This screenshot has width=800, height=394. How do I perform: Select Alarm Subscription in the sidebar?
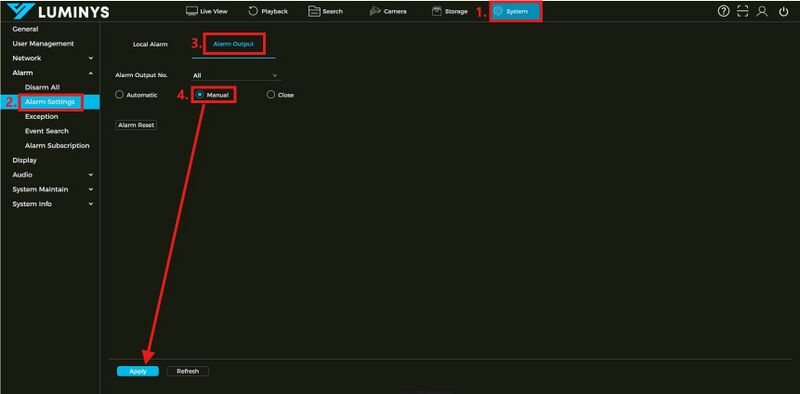click(x=57, y=145)
